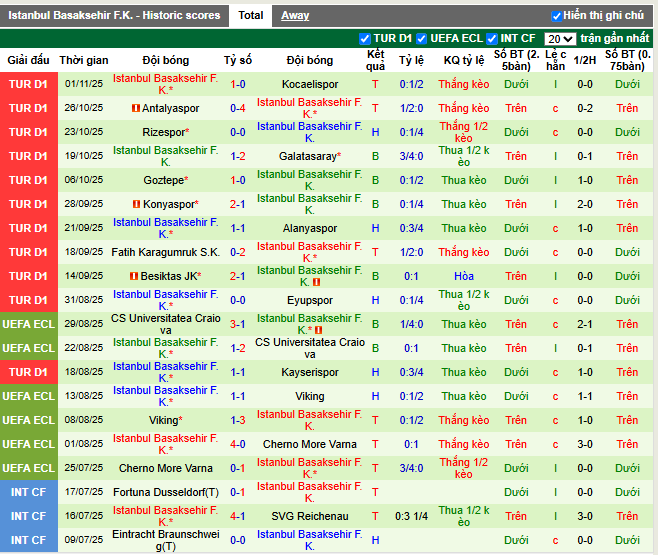Click the red card icon beside Besiktas JK
The height and width of the screenshot is (555, 658).
coord(134,276)
